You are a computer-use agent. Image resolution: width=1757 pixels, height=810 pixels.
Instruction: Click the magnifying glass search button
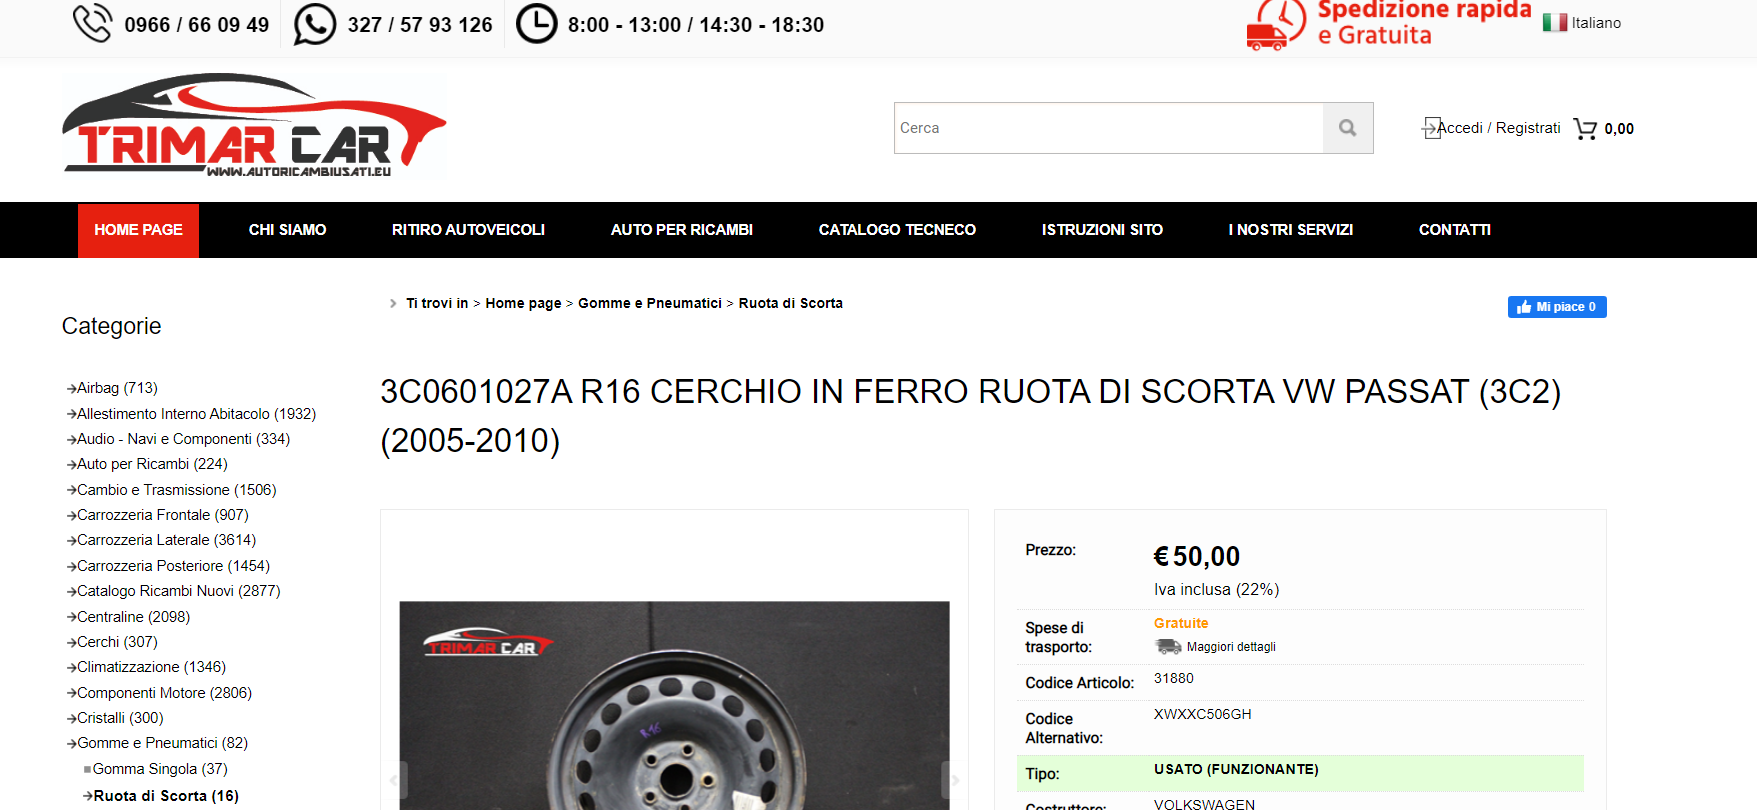point(1347,128)
